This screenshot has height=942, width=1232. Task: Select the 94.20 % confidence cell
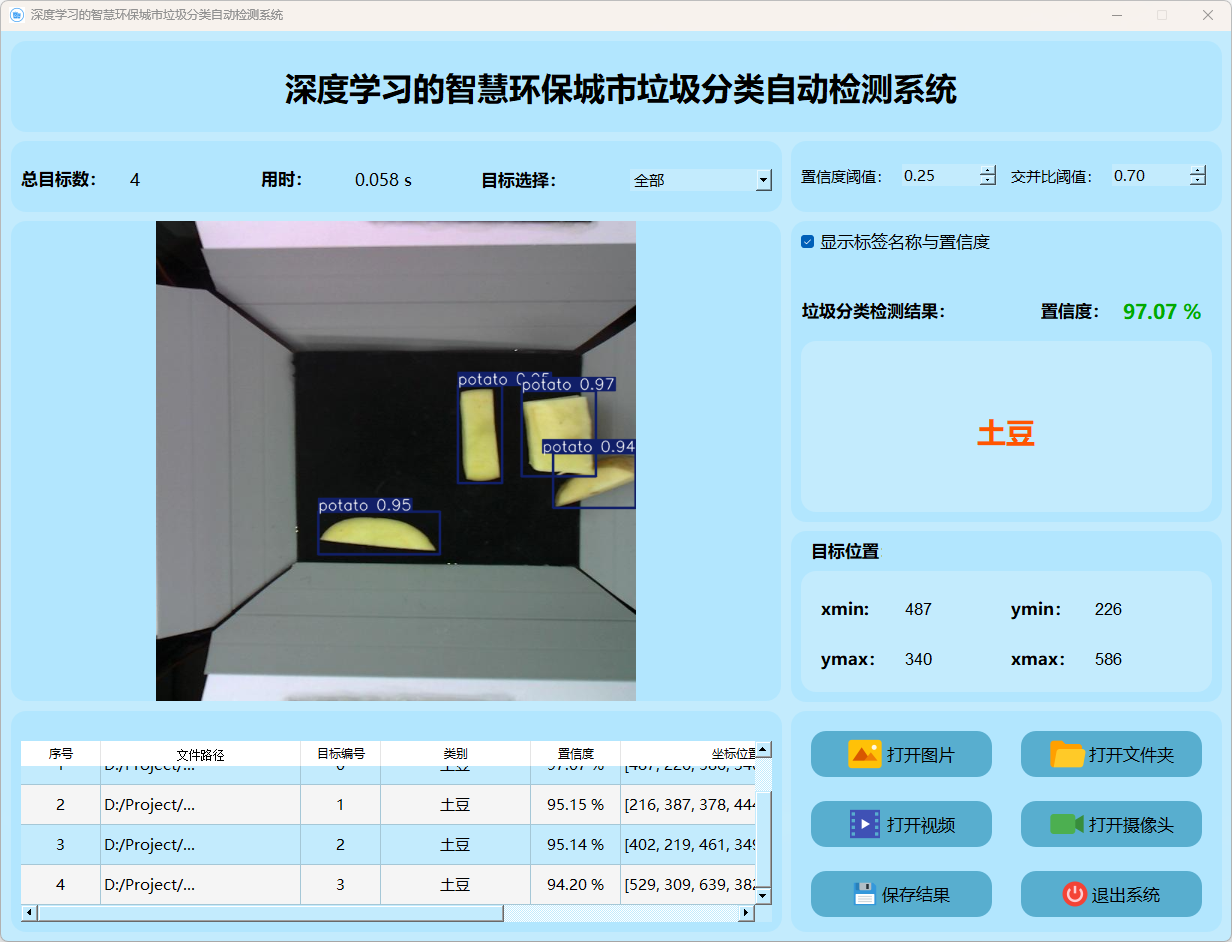tap(575, 884)
